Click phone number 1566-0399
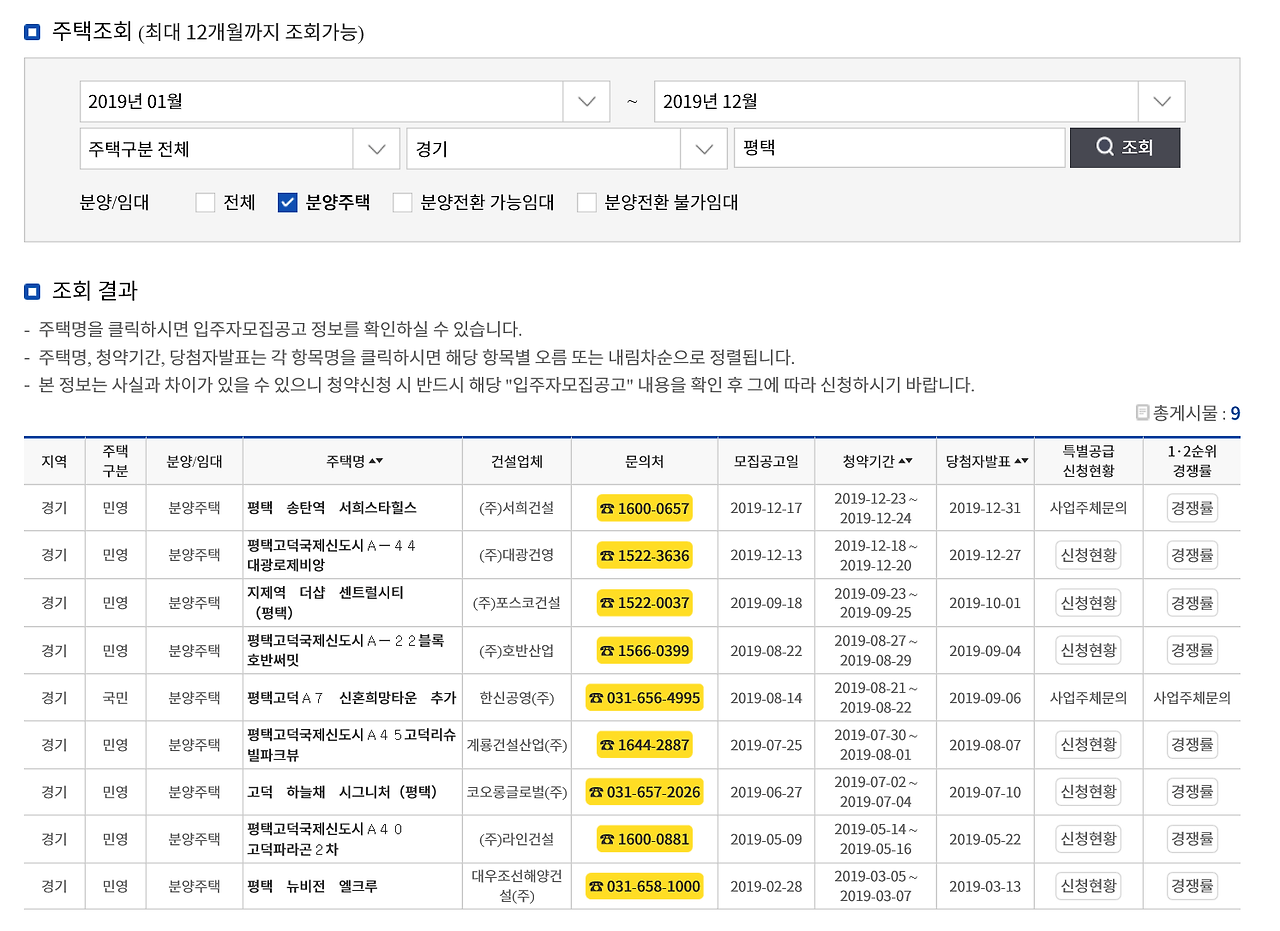This screenshot has height=931, width=1280. pos(644,651)
